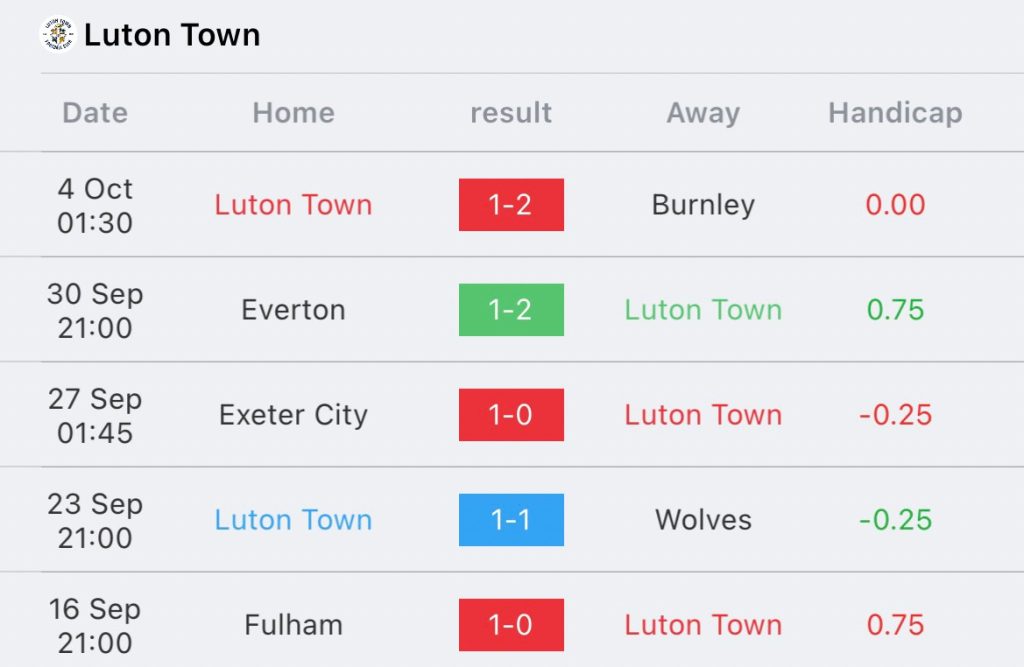Click the Date column header
The width and height of the screenshot is (1024, 667).
coord(95,112)
